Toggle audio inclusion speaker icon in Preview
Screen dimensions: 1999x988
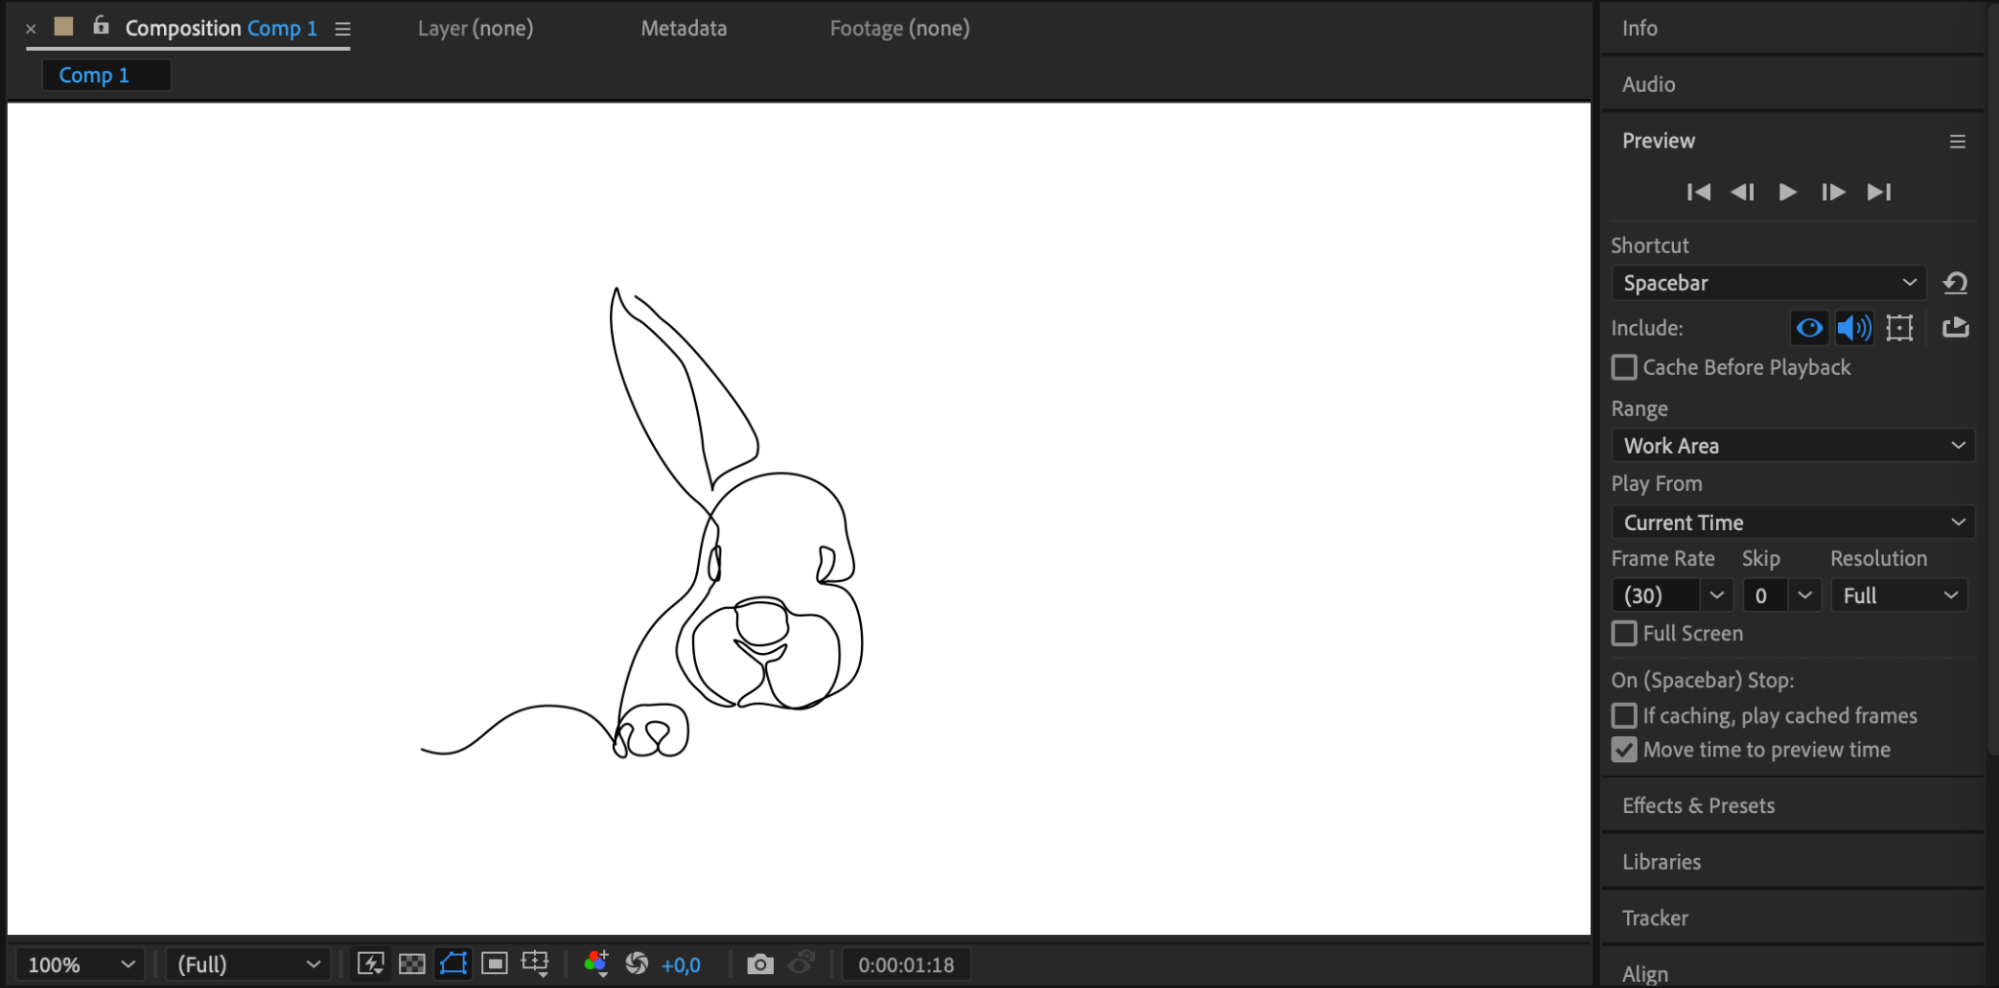tap(1854, 328)
